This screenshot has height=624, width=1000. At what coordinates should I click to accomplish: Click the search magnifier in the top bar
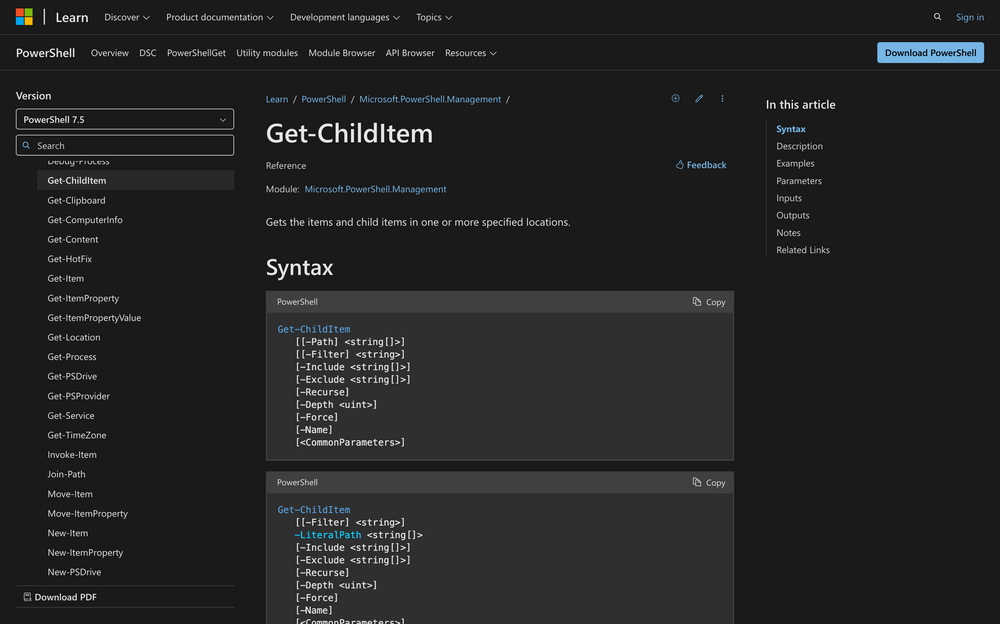coord(937,17)
